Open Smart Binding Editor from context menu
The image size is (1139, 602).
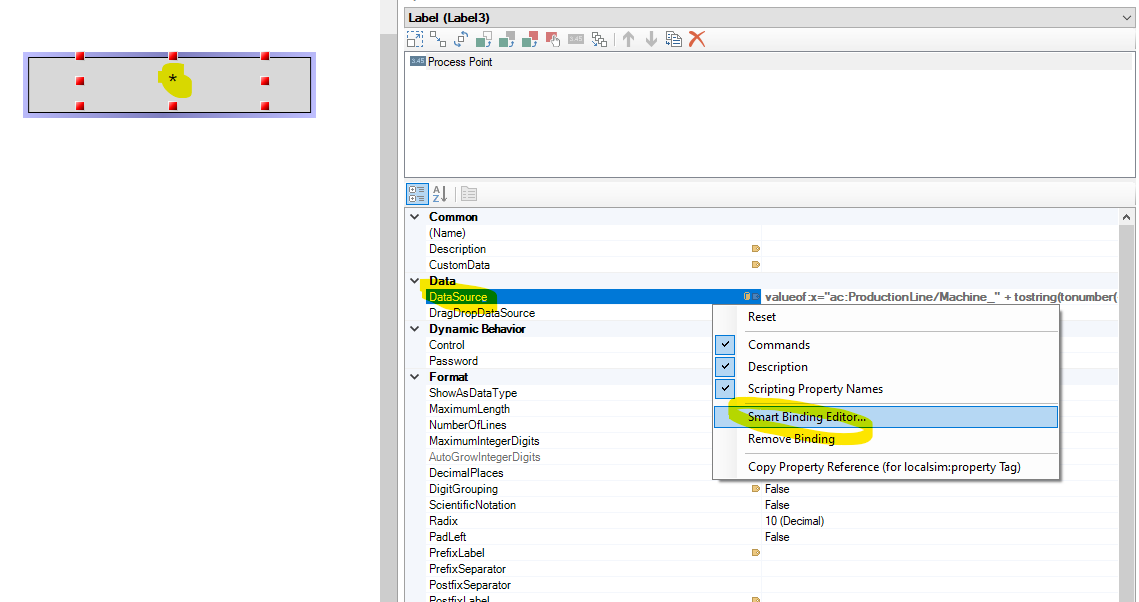pos(806,417)
